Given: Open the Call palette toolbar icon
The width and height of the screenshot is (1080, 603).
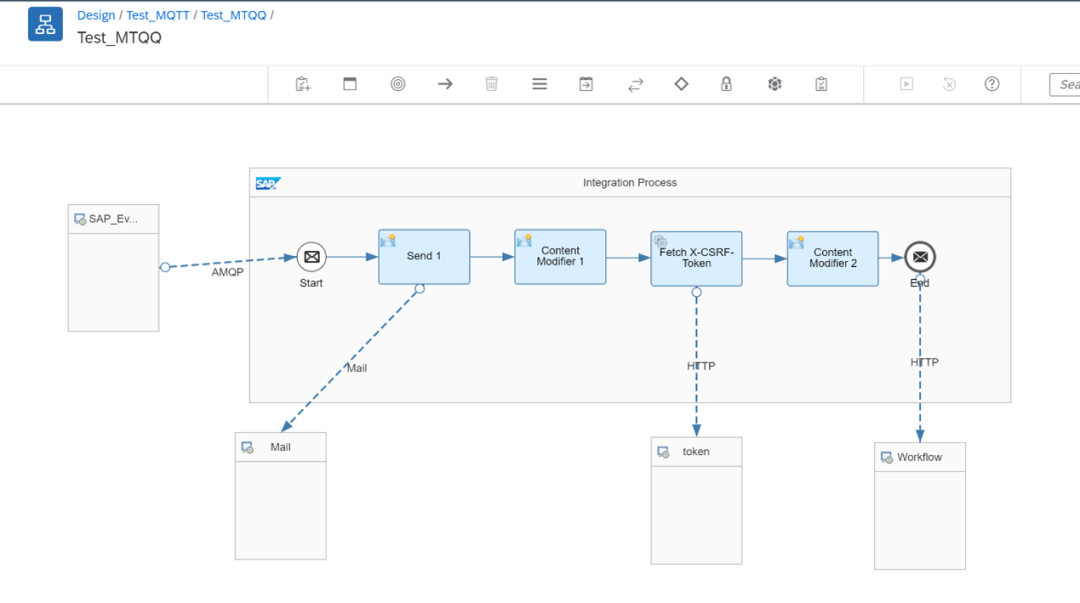Looking at the screenshot, I should (x=586, y=84).
